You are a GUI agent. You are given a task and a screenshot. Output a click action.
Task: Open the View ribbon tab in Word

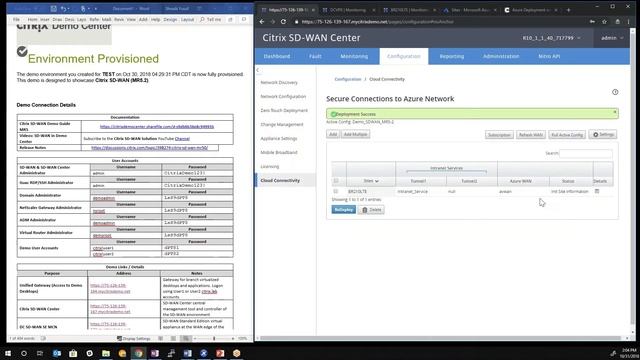(x=131, y=19)
